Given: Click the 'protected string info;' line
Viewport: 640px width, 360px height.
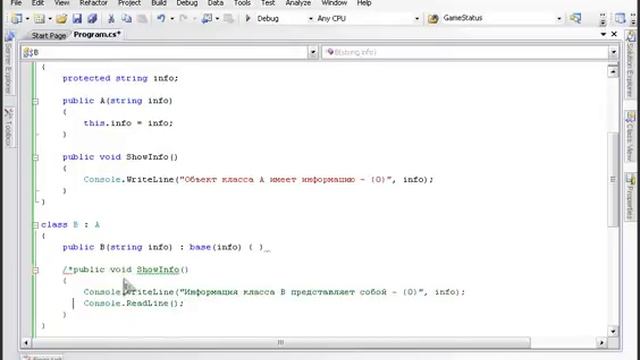Looking at the screenshot, I should pos(120,78).
